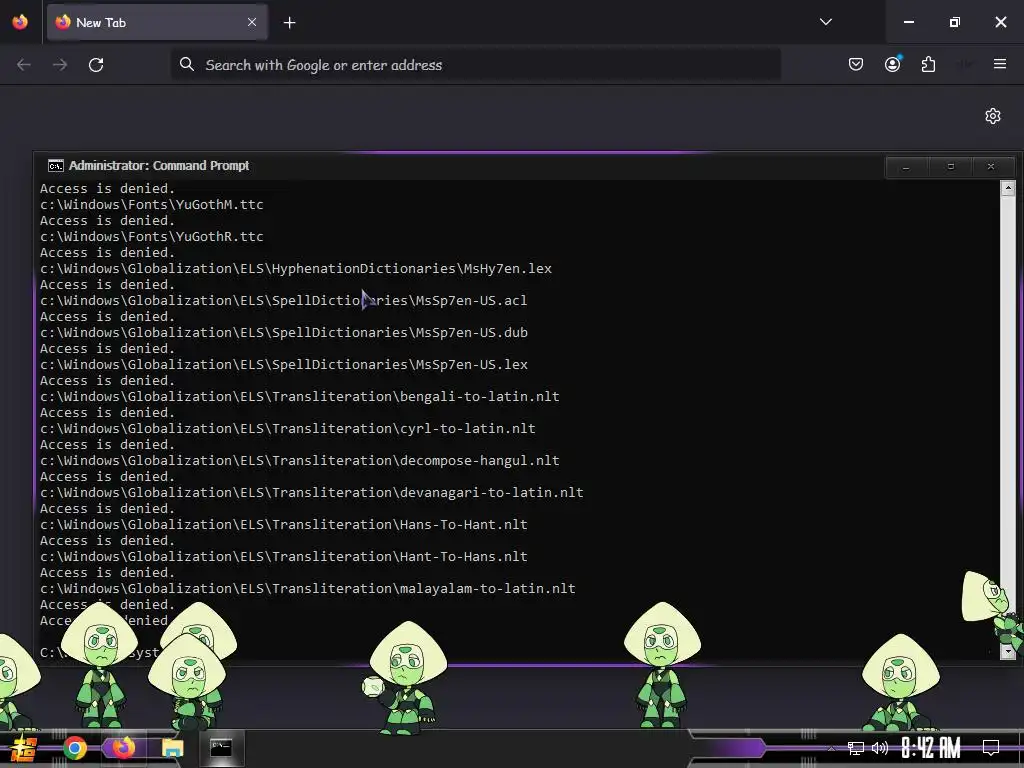Click the devanagari-to-latin.nlt path line
The image size is (1024, 768).
312,492
